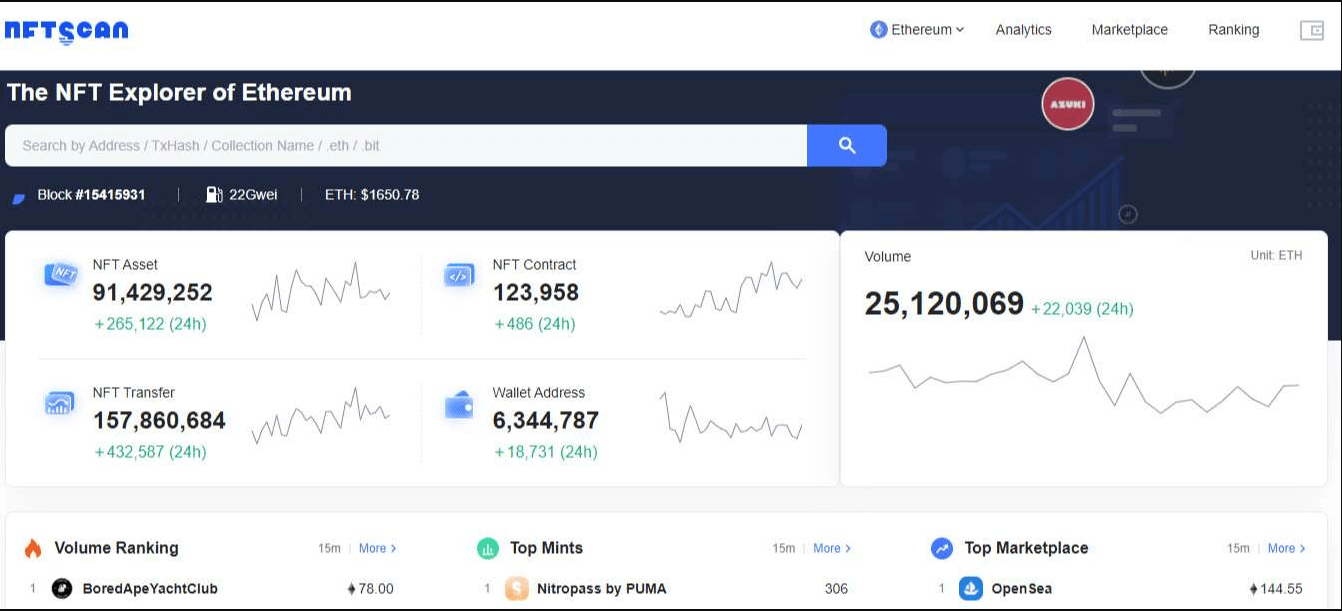Click the +486 (24h) contract change
Image resolution: width=1342 pixels, height=611 pixels.
coord(535,324)
